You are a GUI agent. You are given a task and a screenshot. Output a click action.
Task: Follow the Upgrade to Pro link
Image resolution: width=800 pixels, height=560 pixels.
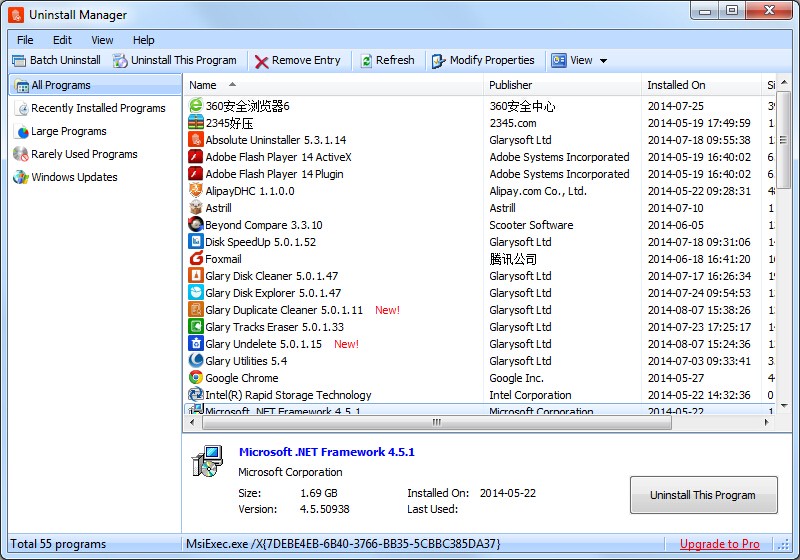point(719,544)
